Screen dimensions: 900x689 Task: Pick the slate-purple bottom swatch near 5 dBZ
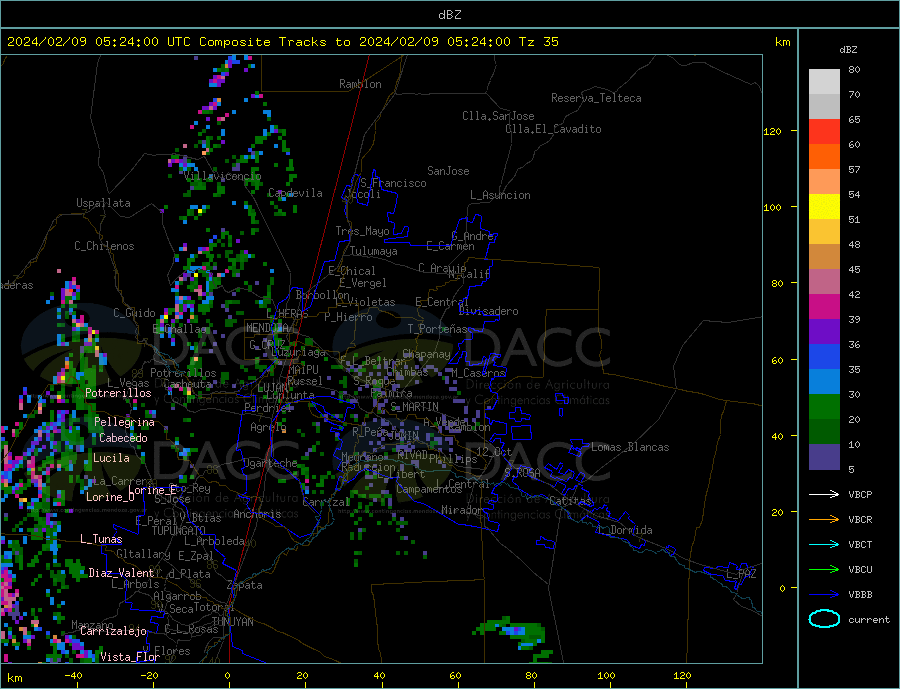point(824,457)
